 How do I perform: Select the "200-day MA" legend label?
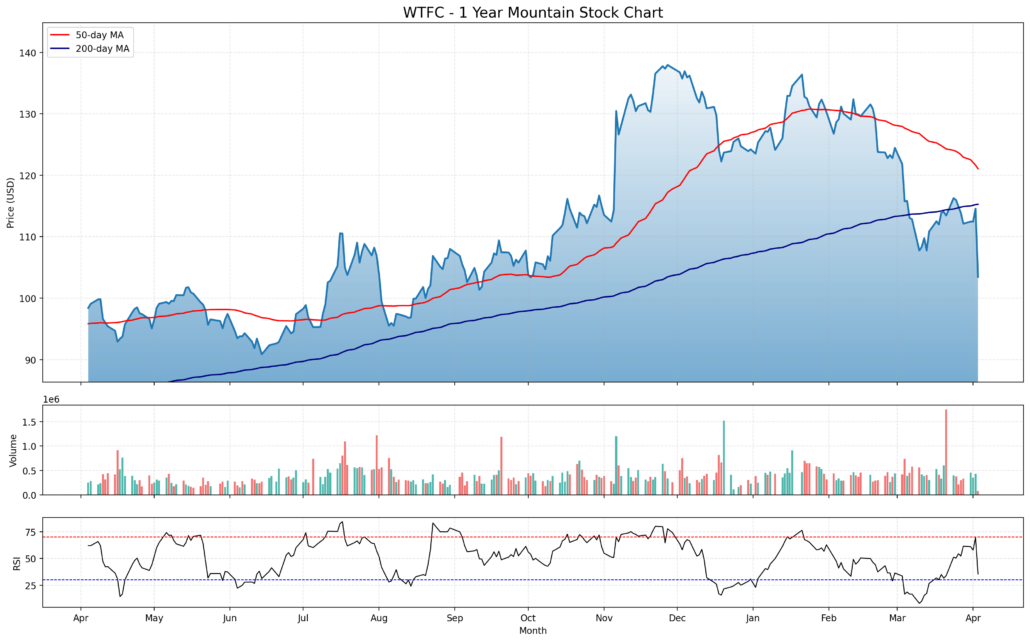[x=102, y=49]
